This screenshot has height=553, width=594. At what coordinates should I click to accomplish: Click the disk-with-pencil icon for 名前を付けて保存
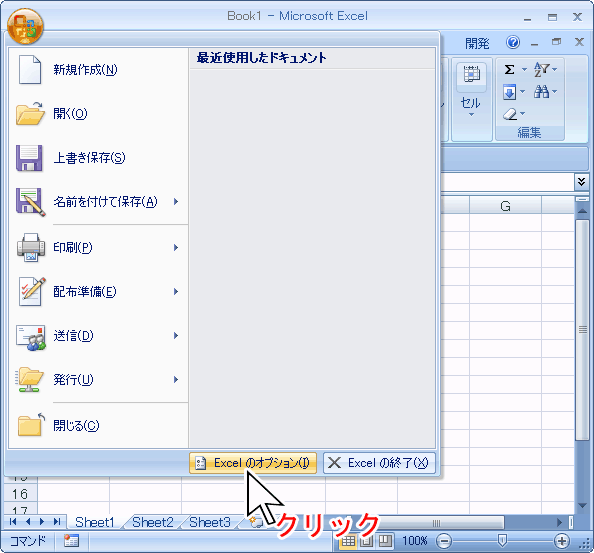(31, 202)
